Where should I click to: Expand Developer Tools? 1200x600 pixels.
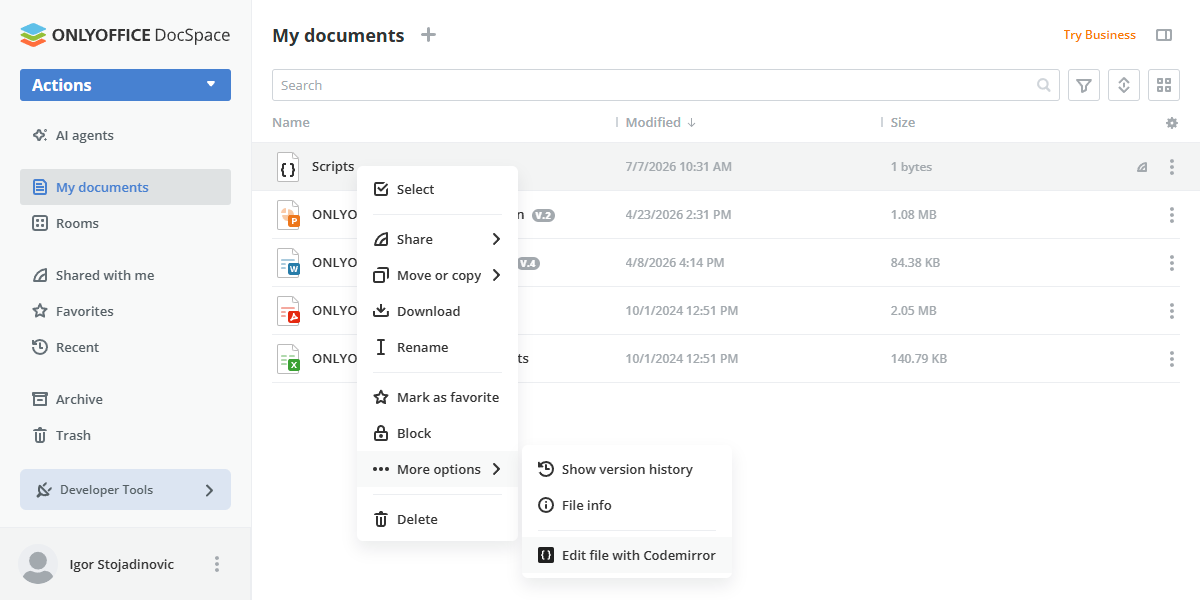(x=125, y=490)
